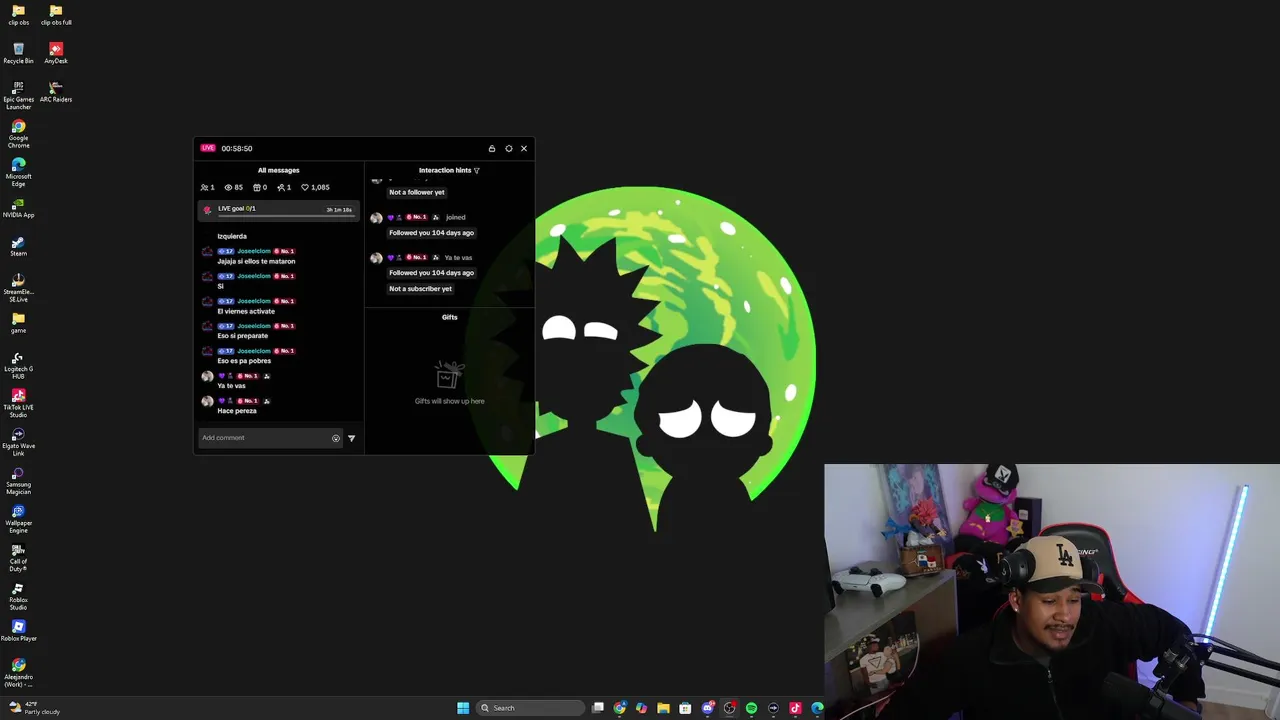
Task: Click message 'Eso es pa pobres'
Action: [244, 361]
